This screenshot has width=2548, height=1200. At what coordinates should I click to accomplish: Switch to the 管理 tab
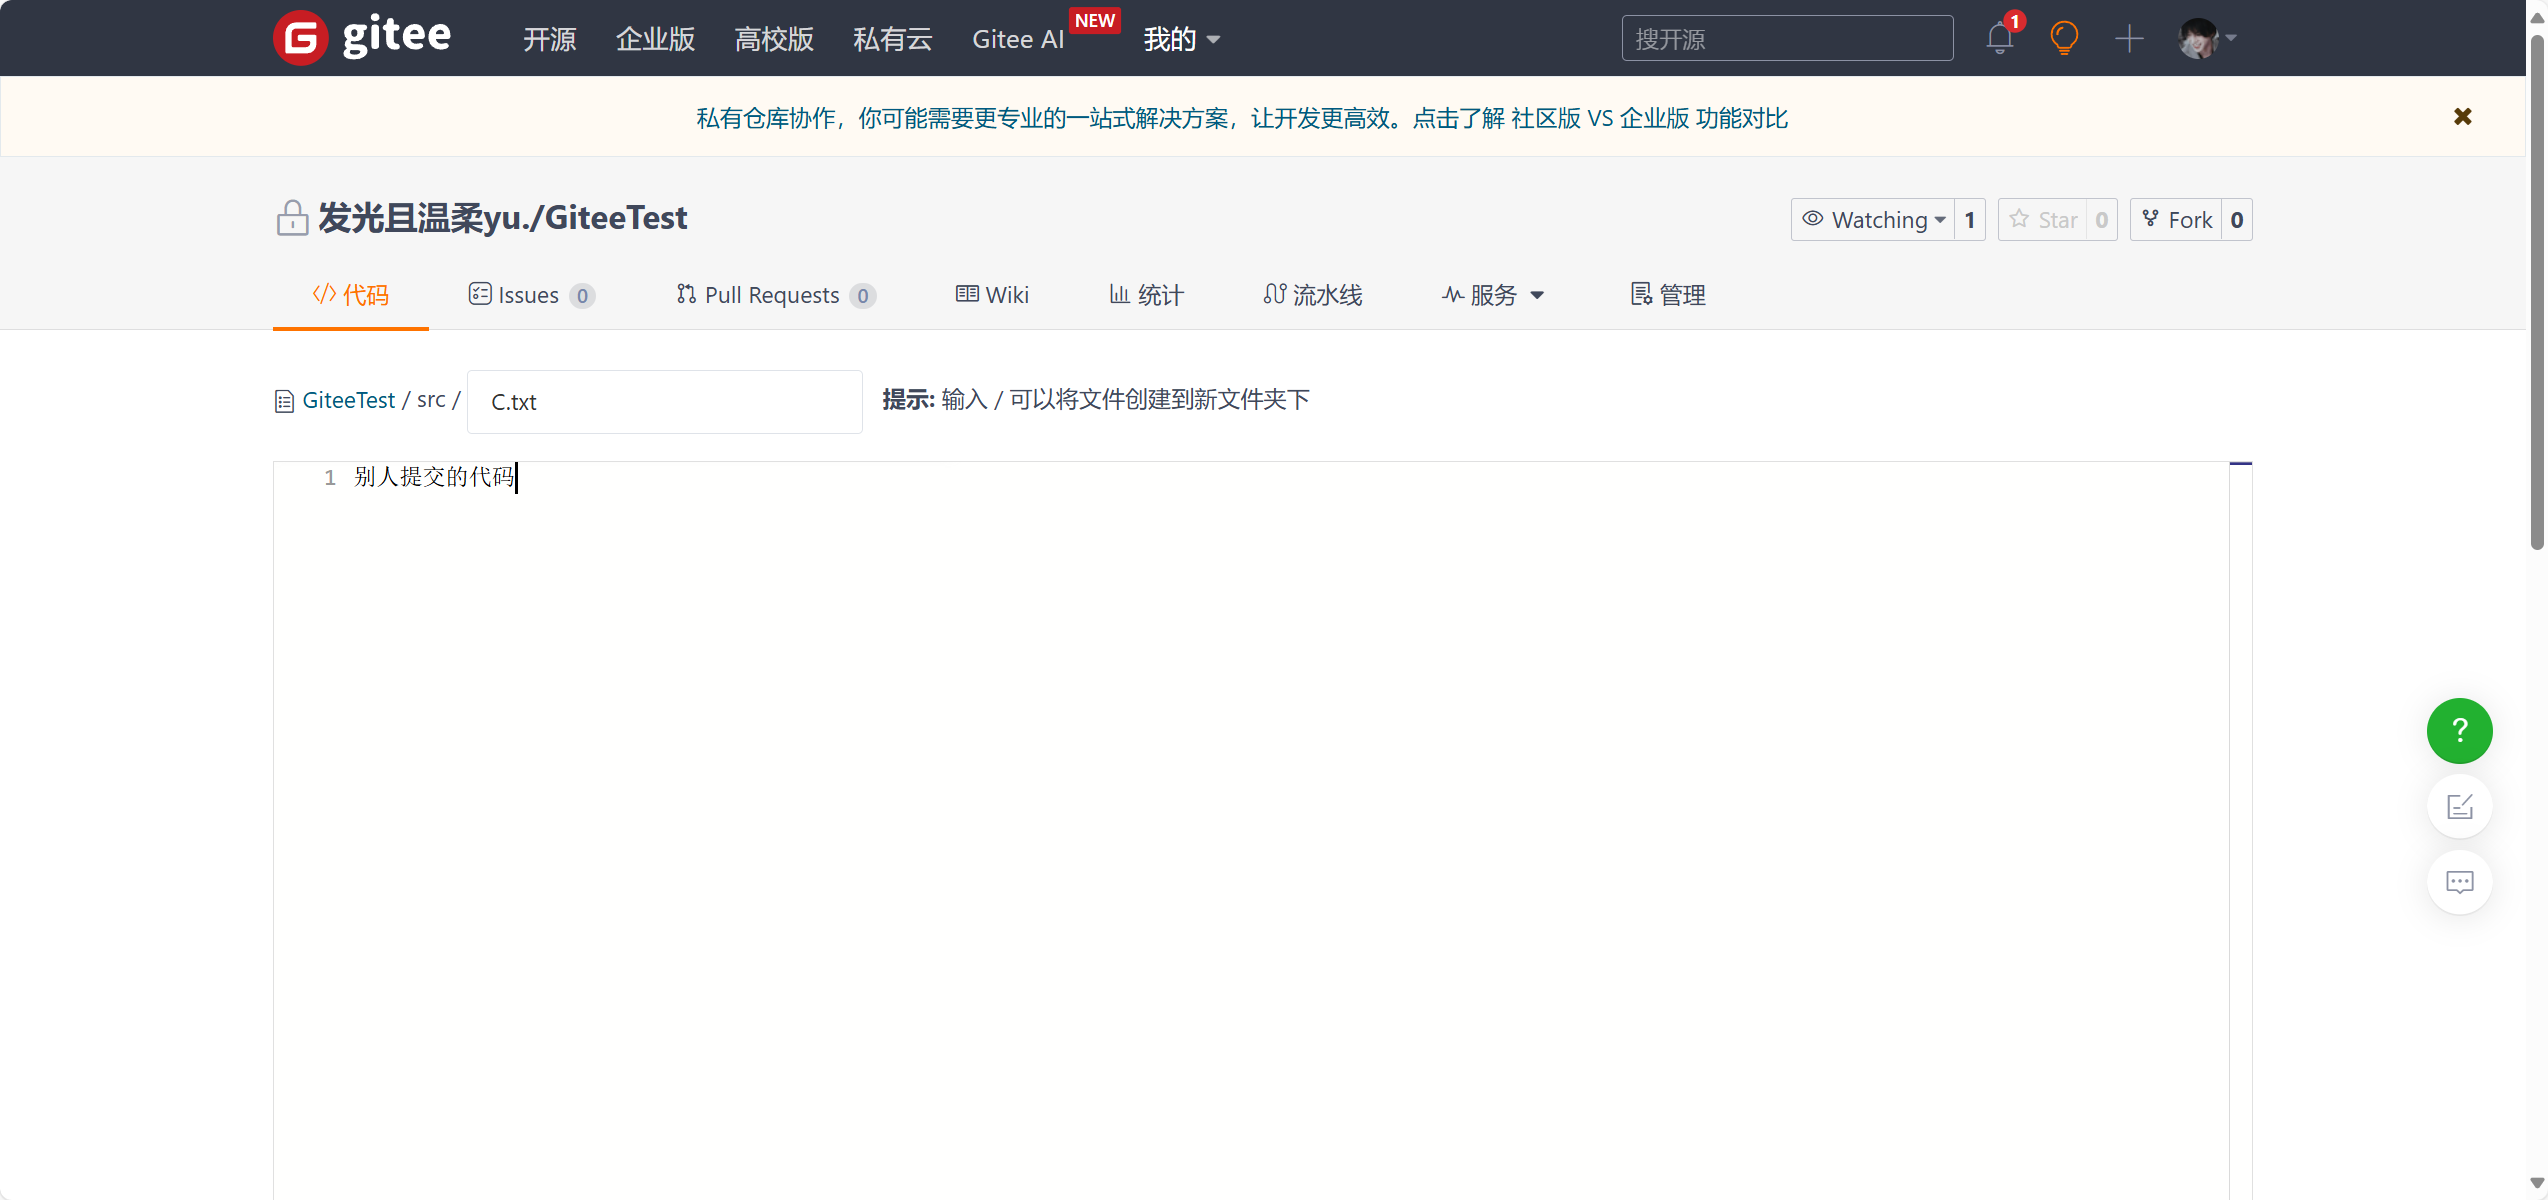1668,295
